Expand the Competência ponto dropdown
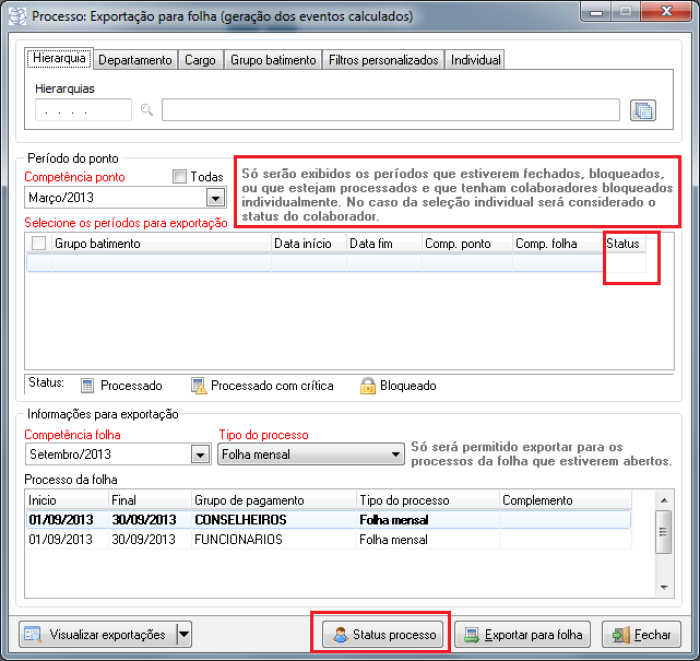 [x=213, y=198]
